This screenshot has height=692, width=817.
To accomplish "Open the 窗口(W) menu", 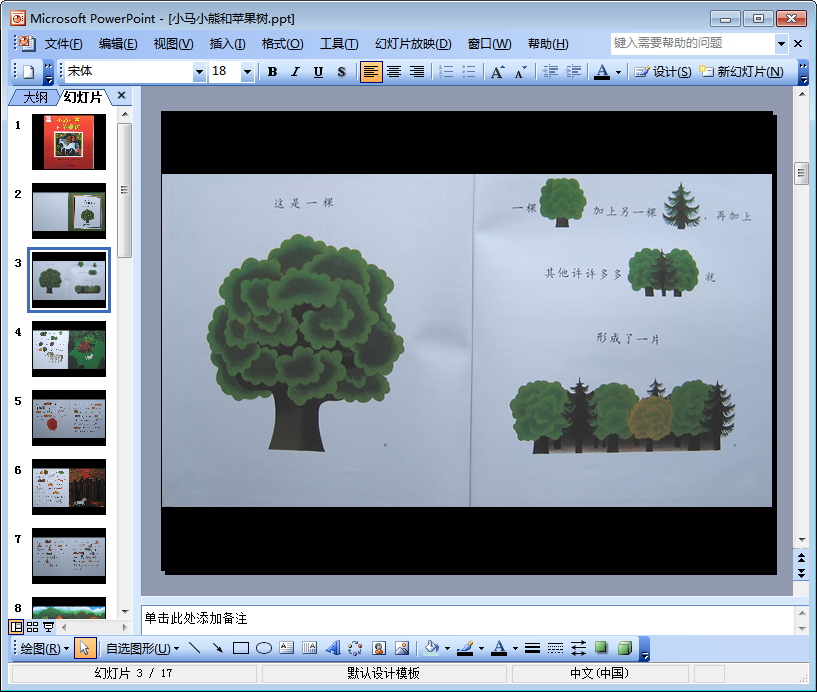I will point(489,44).
